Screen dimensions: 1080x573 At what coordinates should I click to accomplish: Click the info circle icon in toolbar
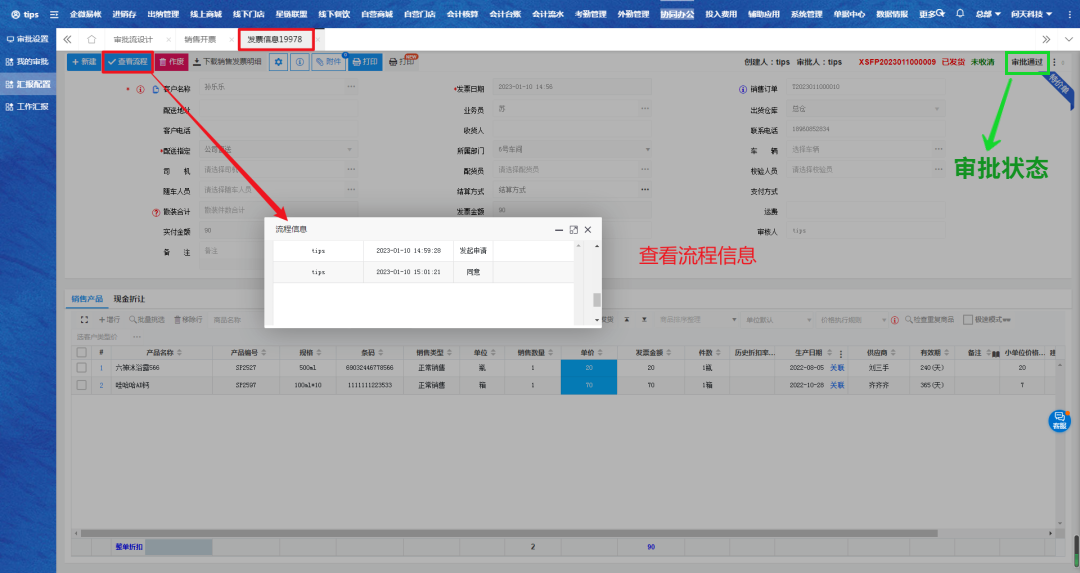click(x=299, y=62)
